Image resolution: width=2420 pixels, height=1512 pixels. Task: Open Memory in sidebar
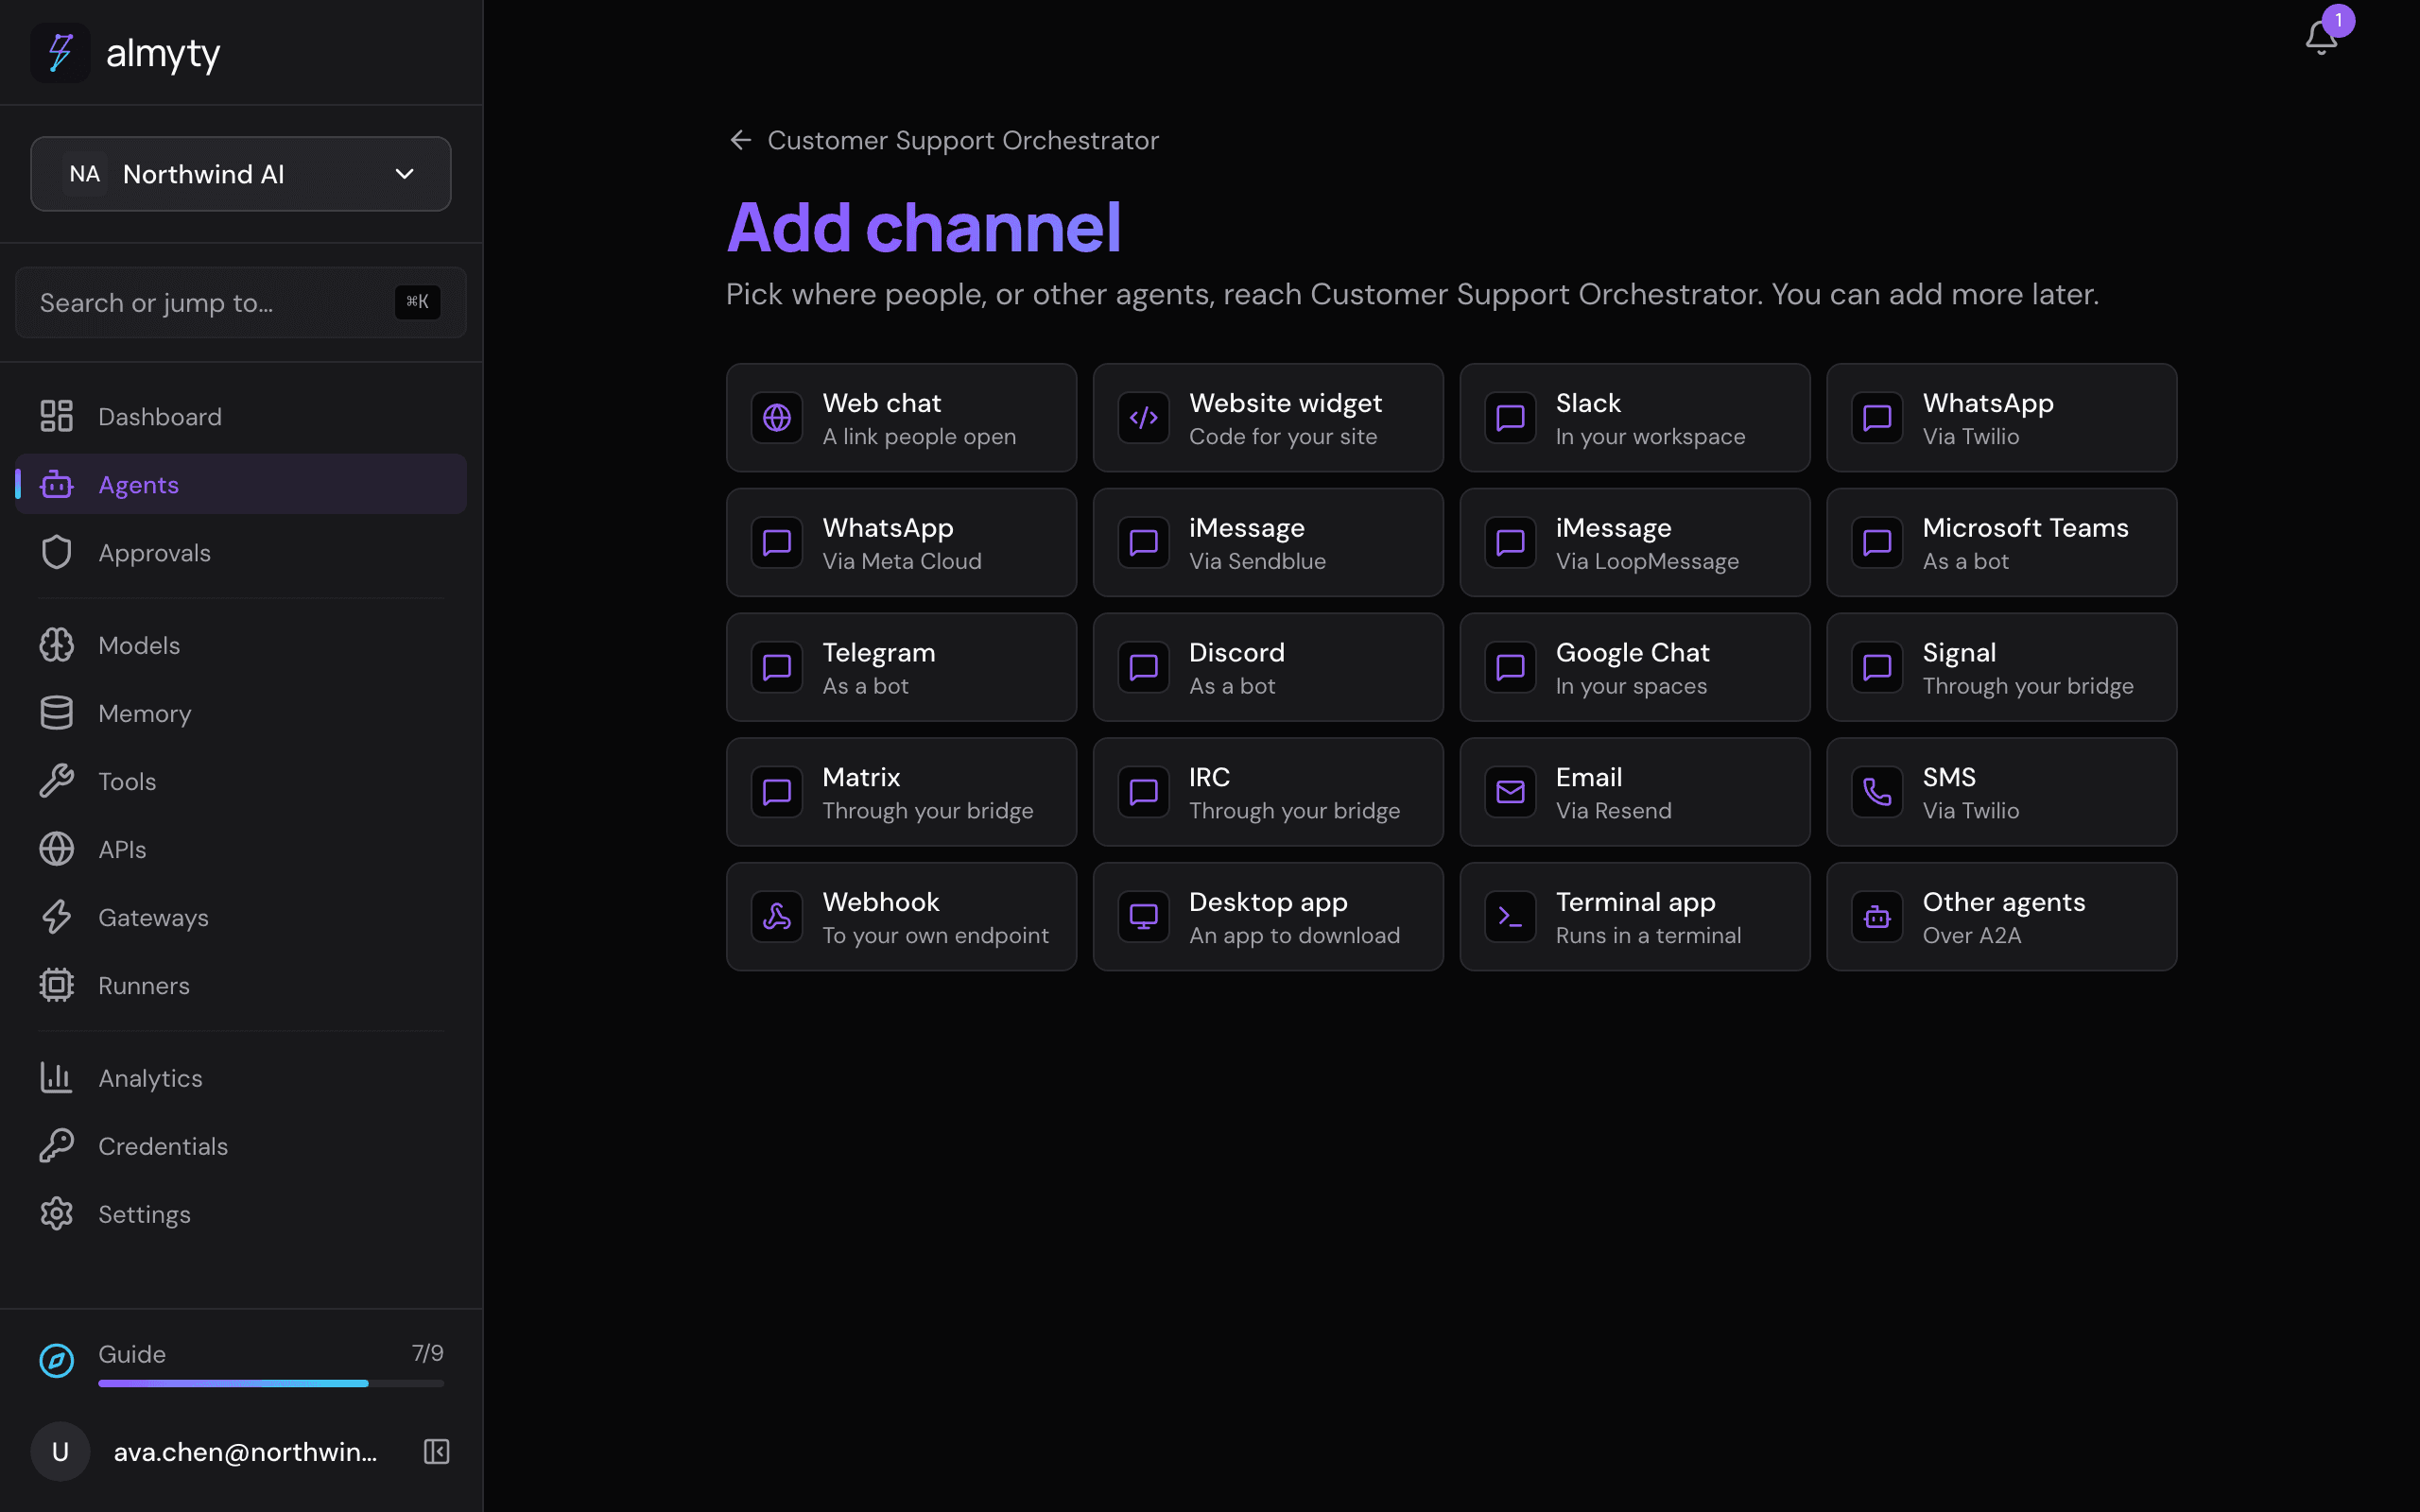click(241, 713)
